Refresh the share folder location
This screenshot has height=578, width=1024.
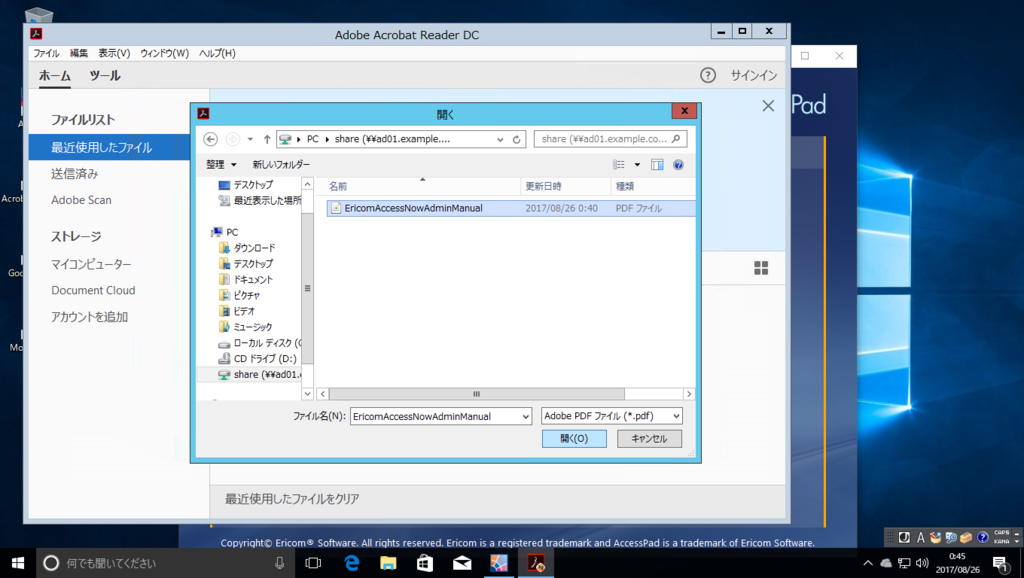click(517, 139)
